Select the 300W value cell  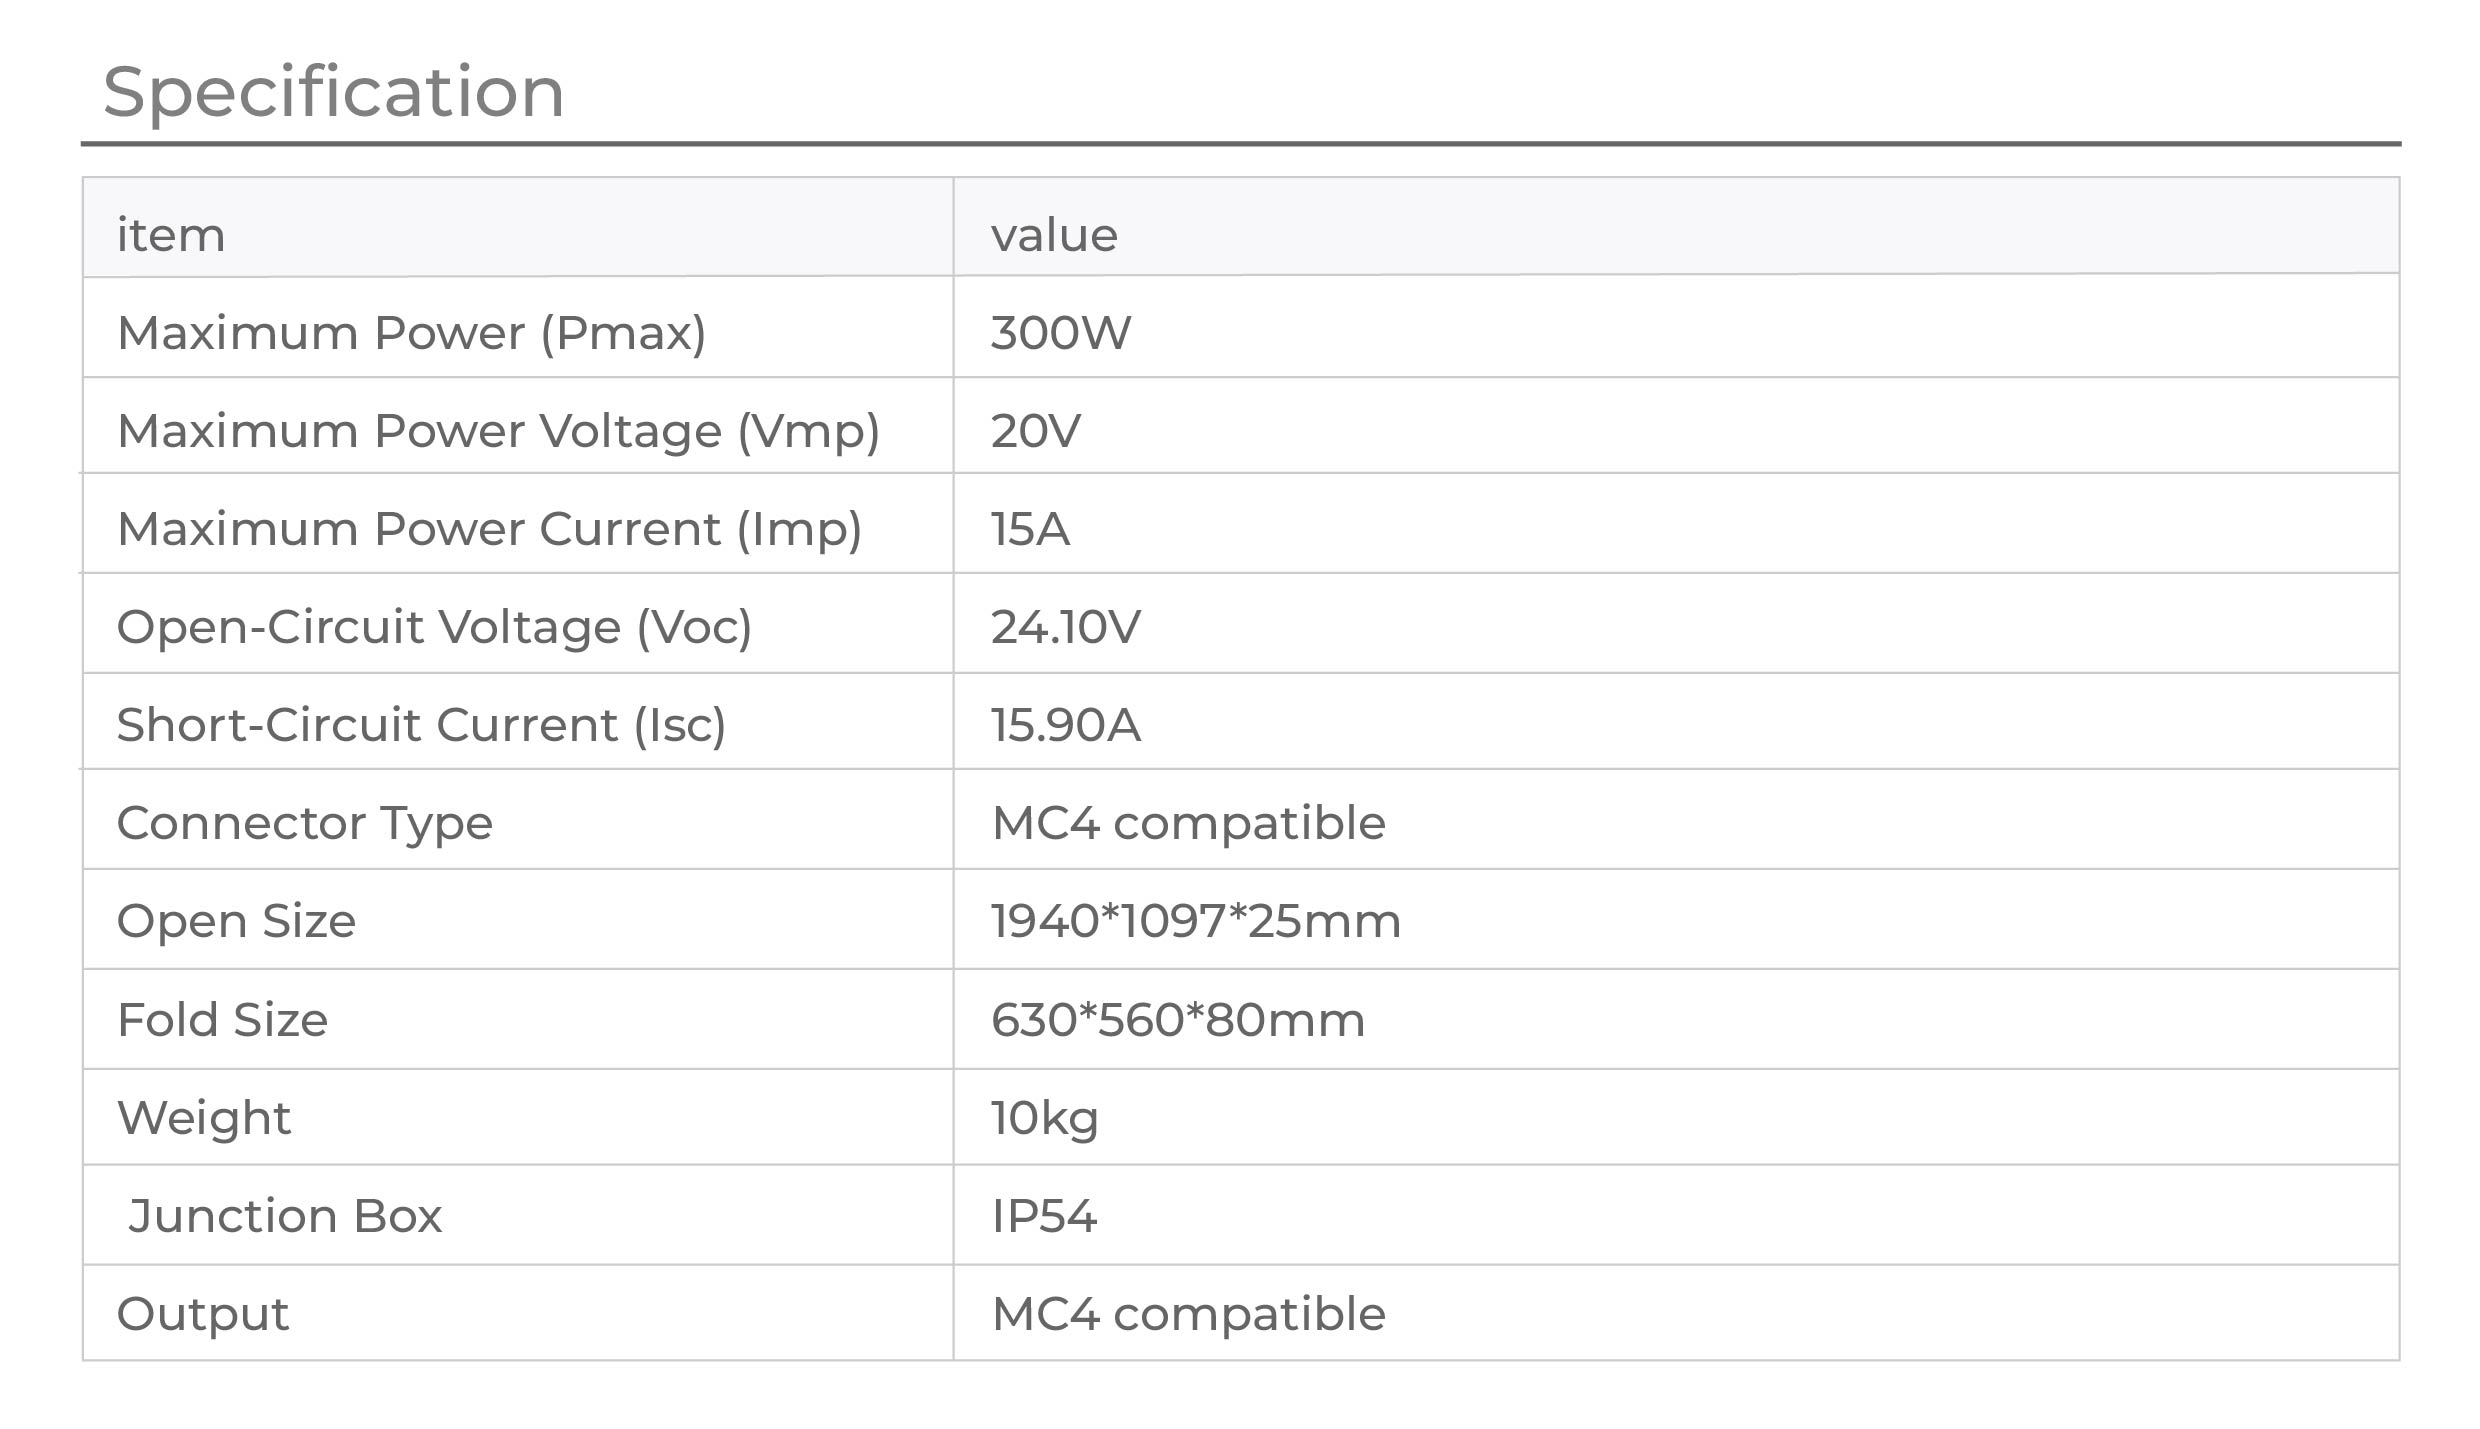(x=1060, y=333)
